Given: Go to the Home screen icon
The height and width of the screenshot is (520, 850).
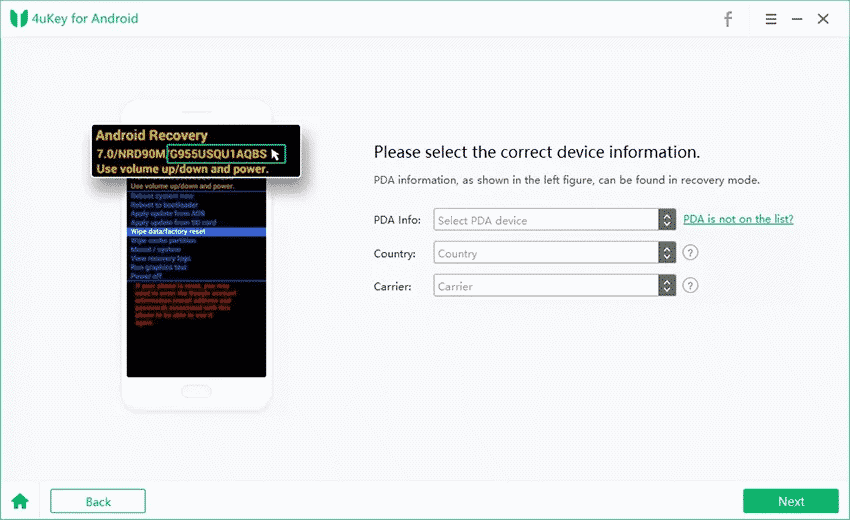Looking at the screenshot, I should click(19, 501).
